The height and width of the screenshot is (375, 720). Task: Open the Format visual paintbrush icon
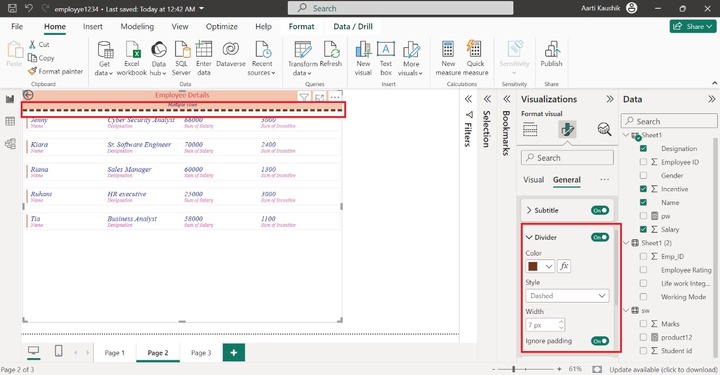click(x=567, y=130)
